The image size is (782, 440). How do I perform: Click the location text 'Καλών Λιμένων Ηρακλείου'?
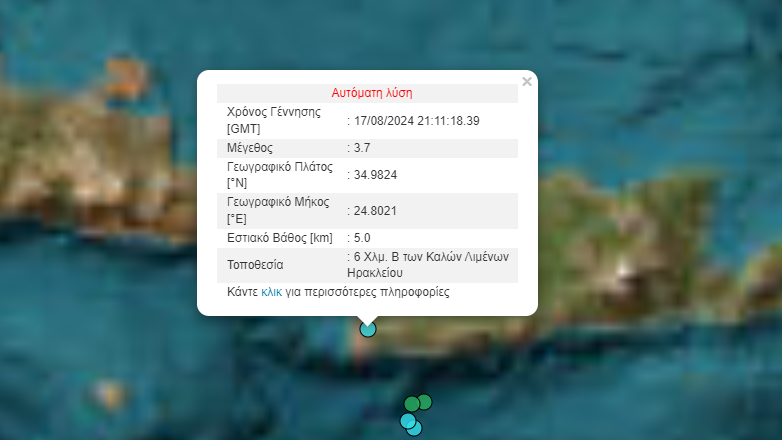[428, 265]
